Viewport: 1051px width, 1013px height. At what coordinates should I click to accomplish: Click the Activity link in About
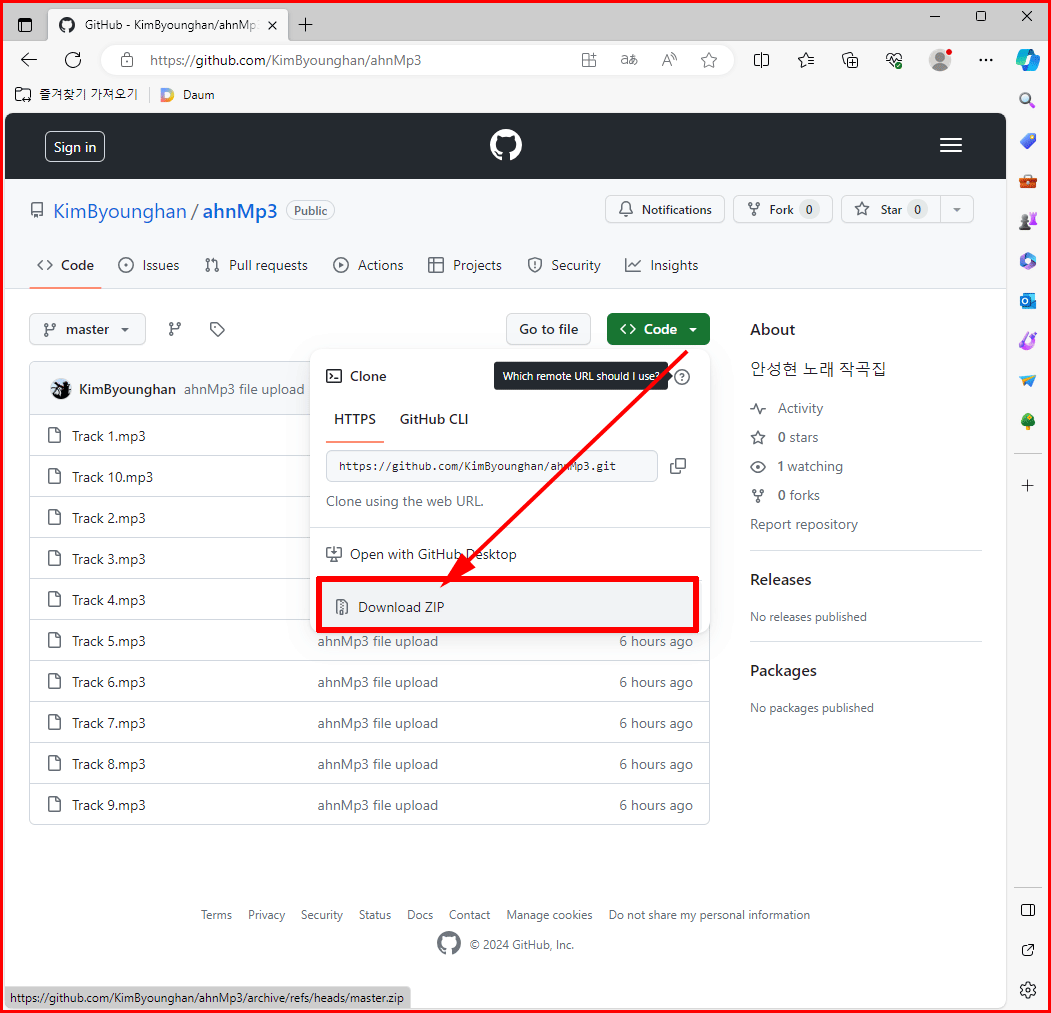pos(800,408)
